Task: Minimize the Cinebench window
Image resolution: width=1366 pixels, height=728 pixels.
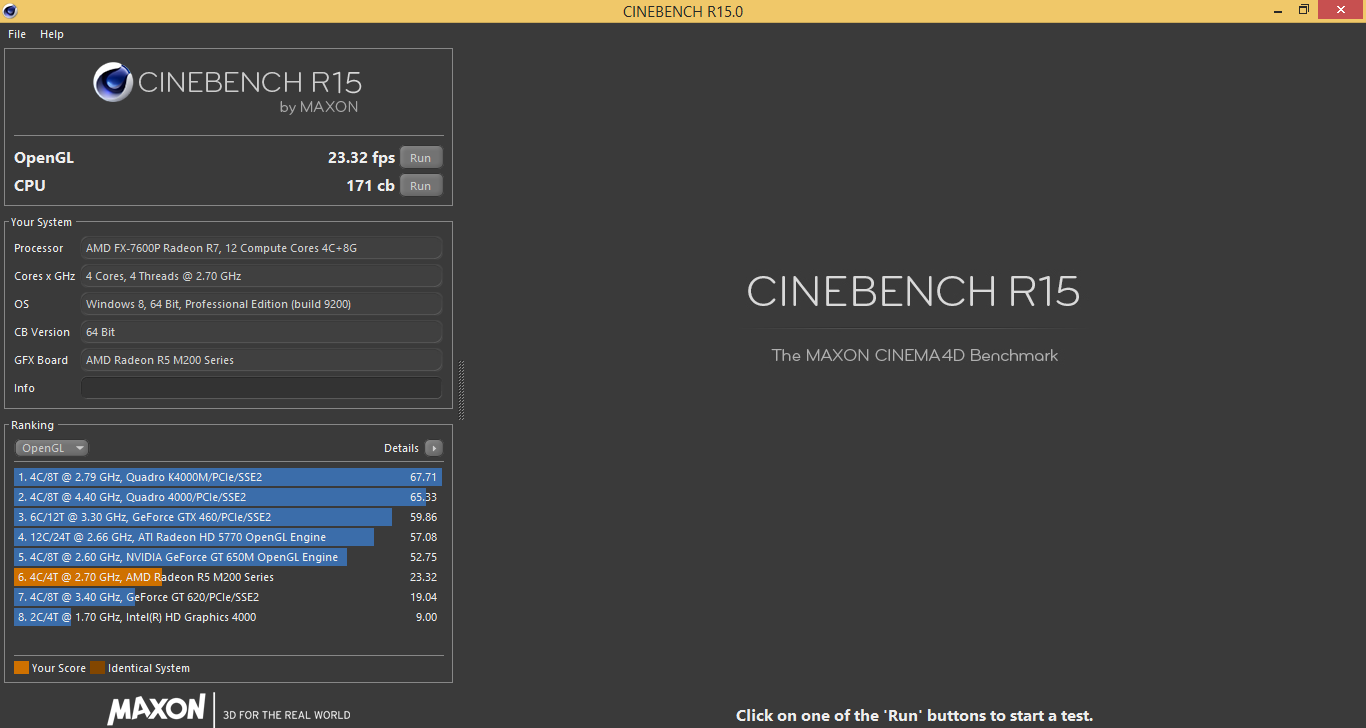Action: (x=1277, y=10)
